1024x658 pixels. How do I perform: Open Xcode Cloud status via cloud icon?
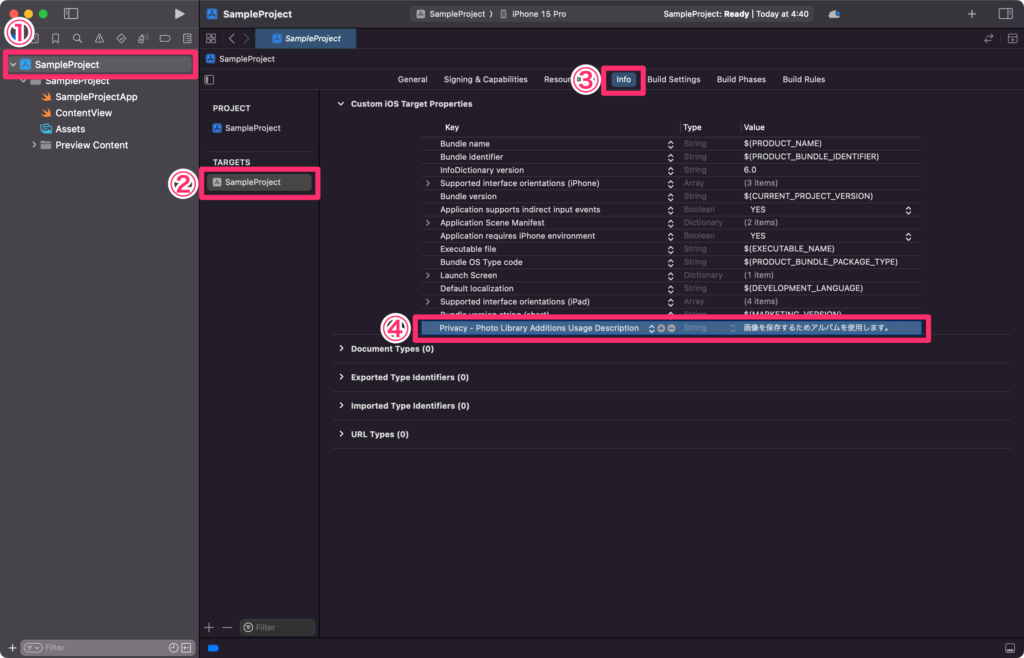[833, 13]
